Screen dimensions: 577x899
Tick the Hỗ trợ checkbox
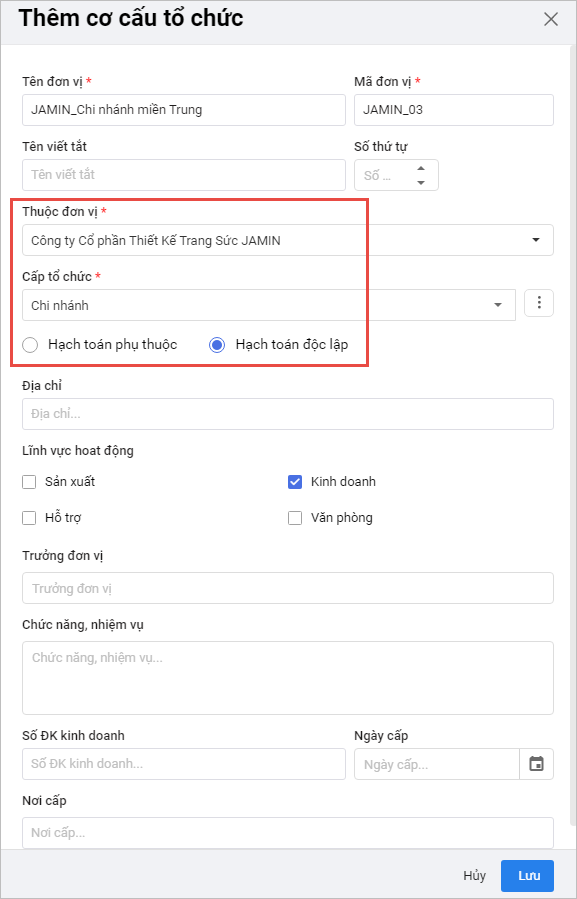click(29, 518)
